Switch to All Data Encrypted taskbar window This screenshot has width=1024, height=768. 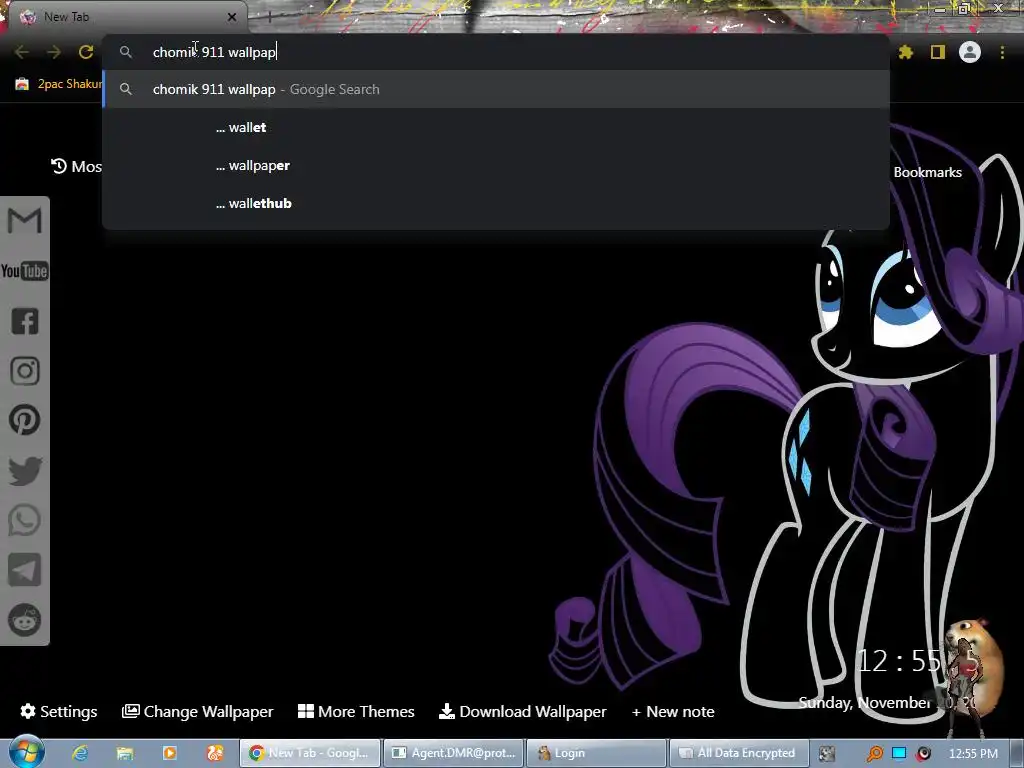tap(739, 753)
